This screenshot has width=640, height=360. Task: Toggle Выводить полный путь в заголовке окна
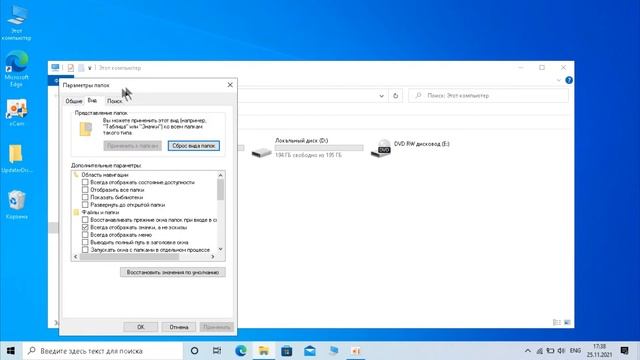coord(85,242)
